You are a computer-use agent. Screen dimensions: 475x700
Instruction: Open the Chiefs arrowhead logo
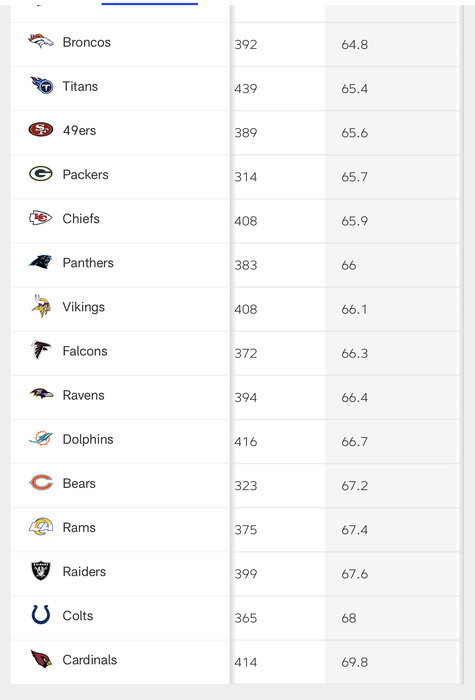40,218
